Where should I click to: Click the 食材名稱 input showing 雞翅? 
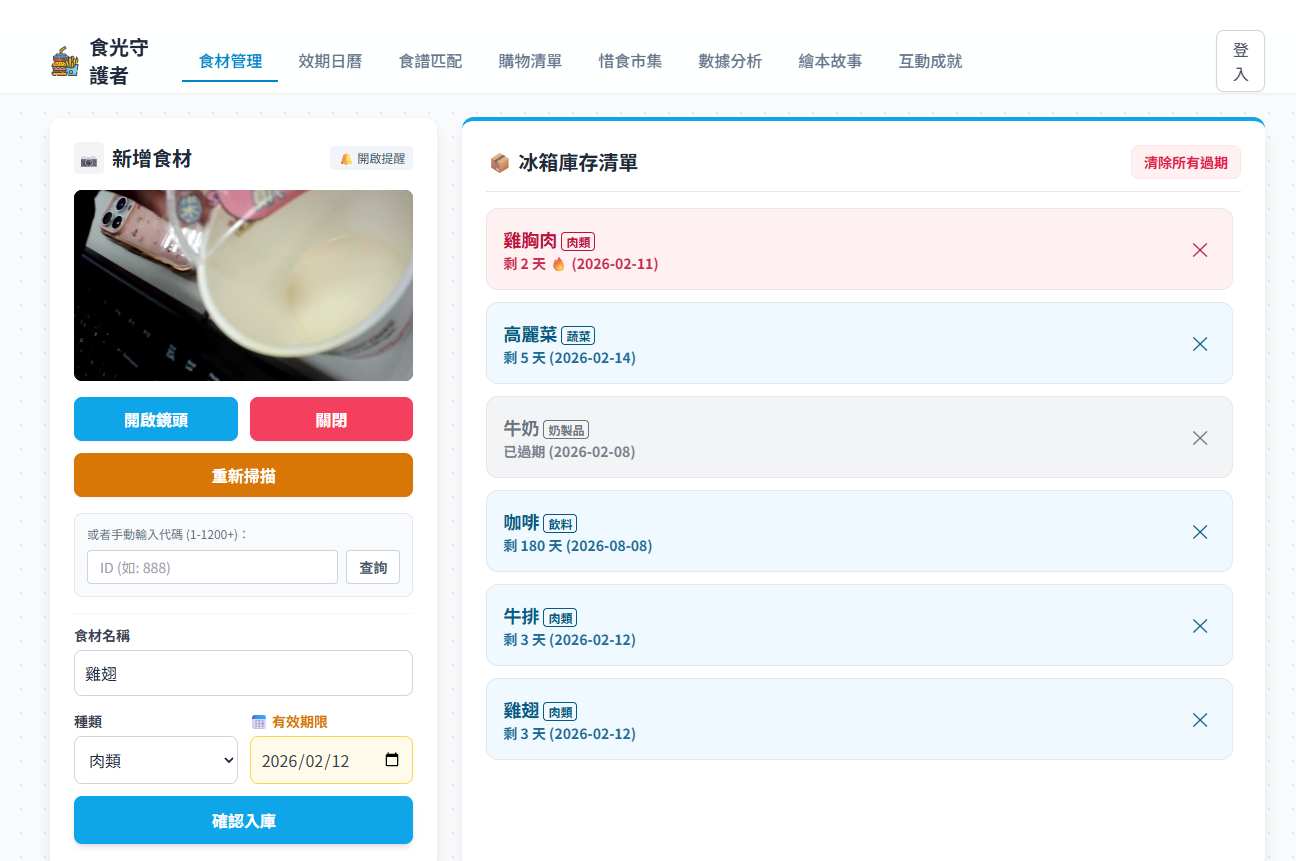click(243, 673)
